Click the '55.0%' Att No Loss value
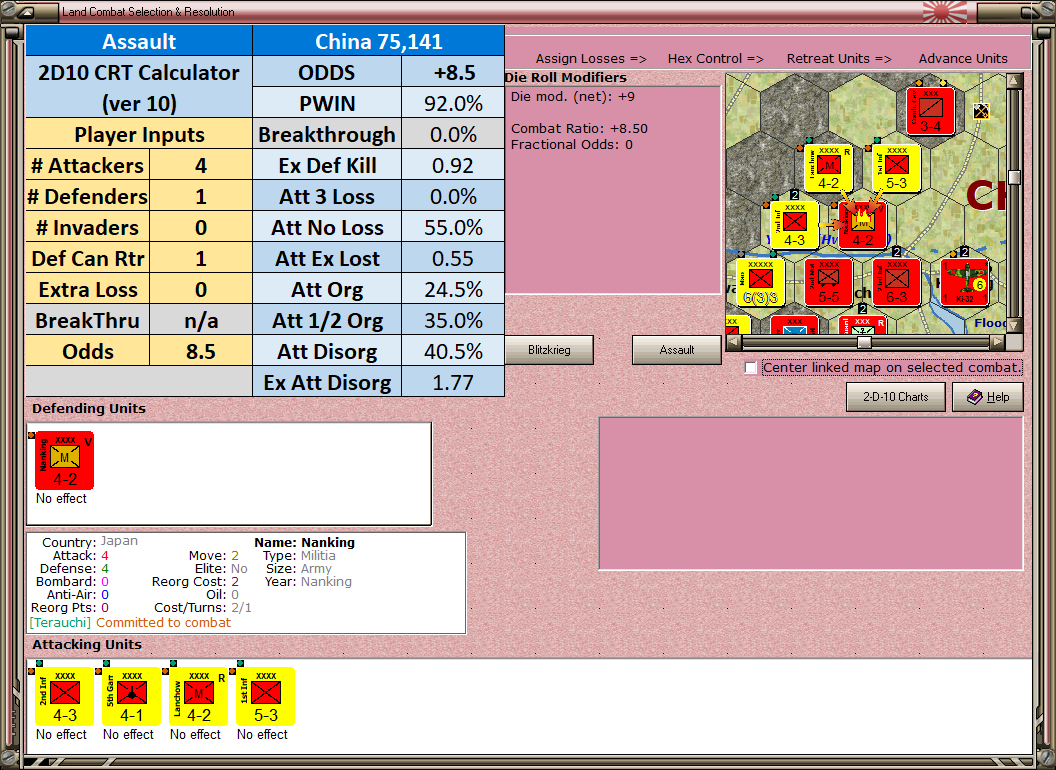This screenshot has height=770, width=1056. pyautogui.click(x=453, y=228)
